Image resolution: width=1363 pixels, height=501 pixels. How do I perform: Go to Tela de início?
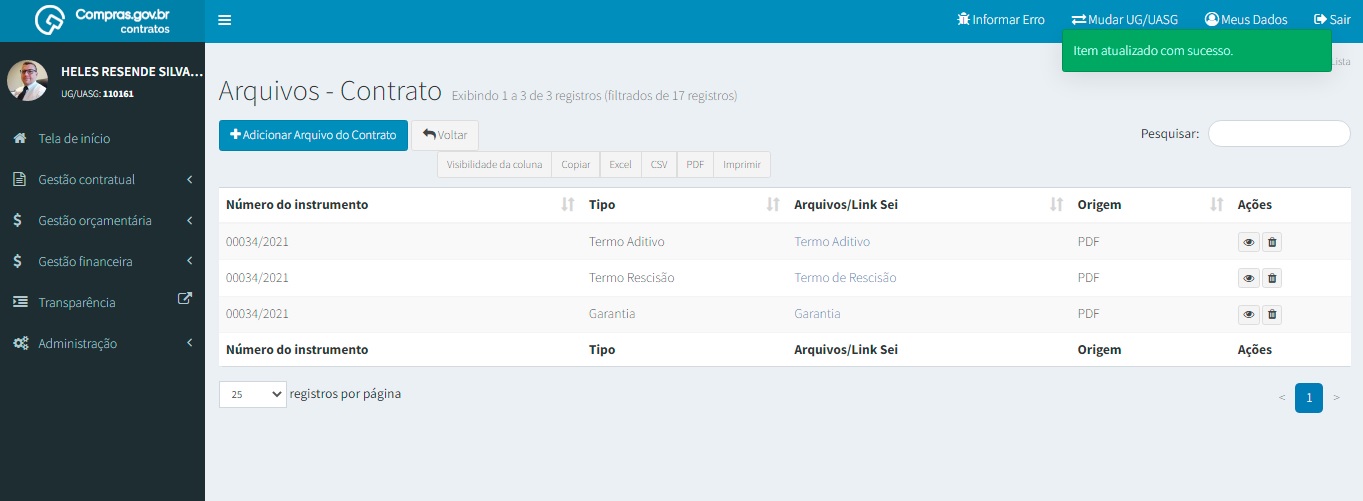pos(102,138)
